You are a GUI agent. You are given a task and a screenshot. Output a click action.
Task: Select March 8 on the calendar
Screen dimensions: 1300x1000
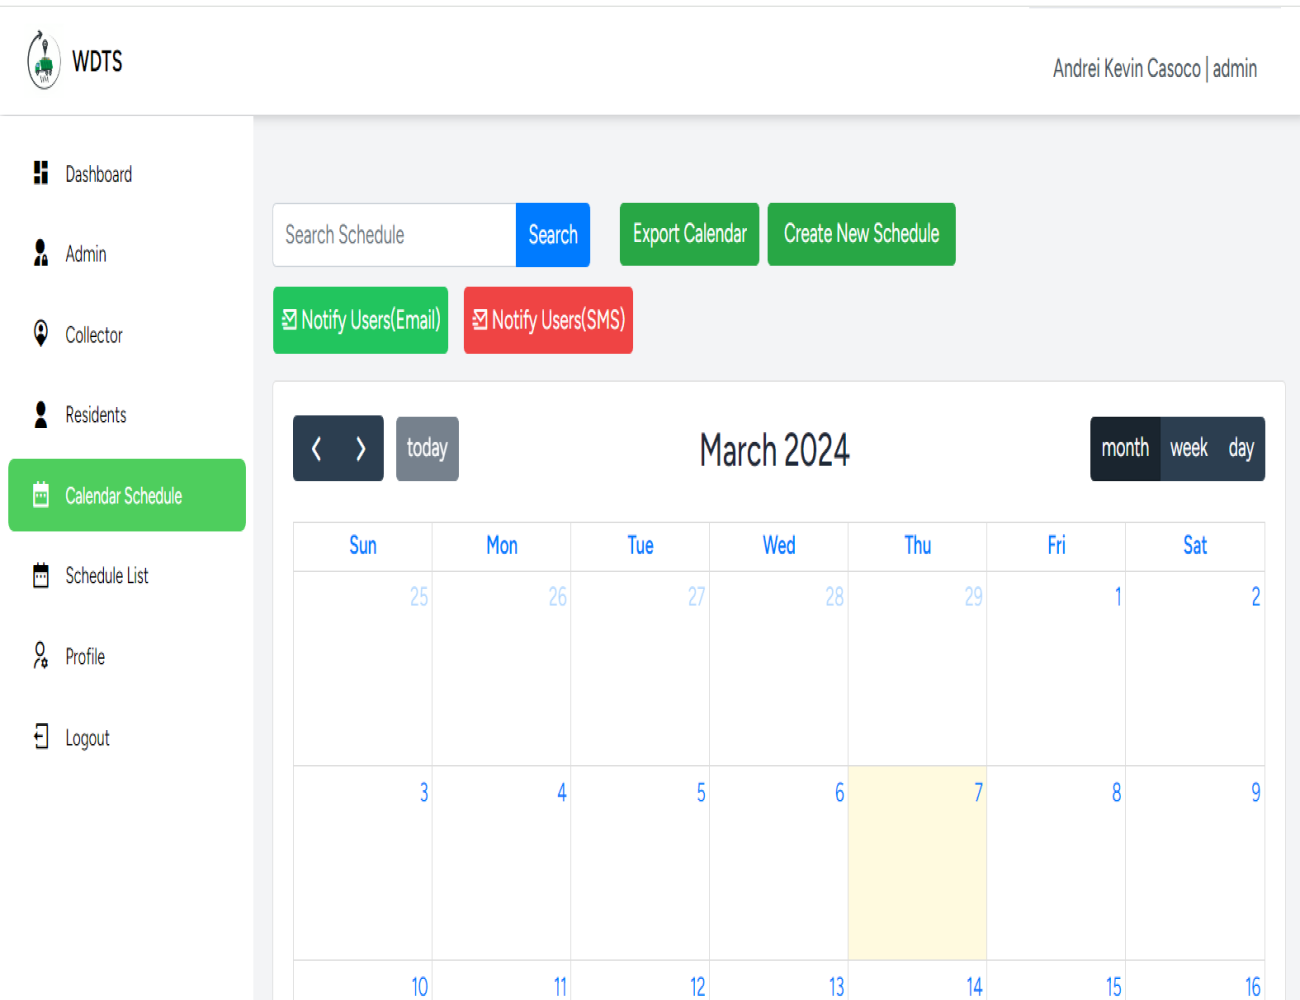tap(1056, 863)
